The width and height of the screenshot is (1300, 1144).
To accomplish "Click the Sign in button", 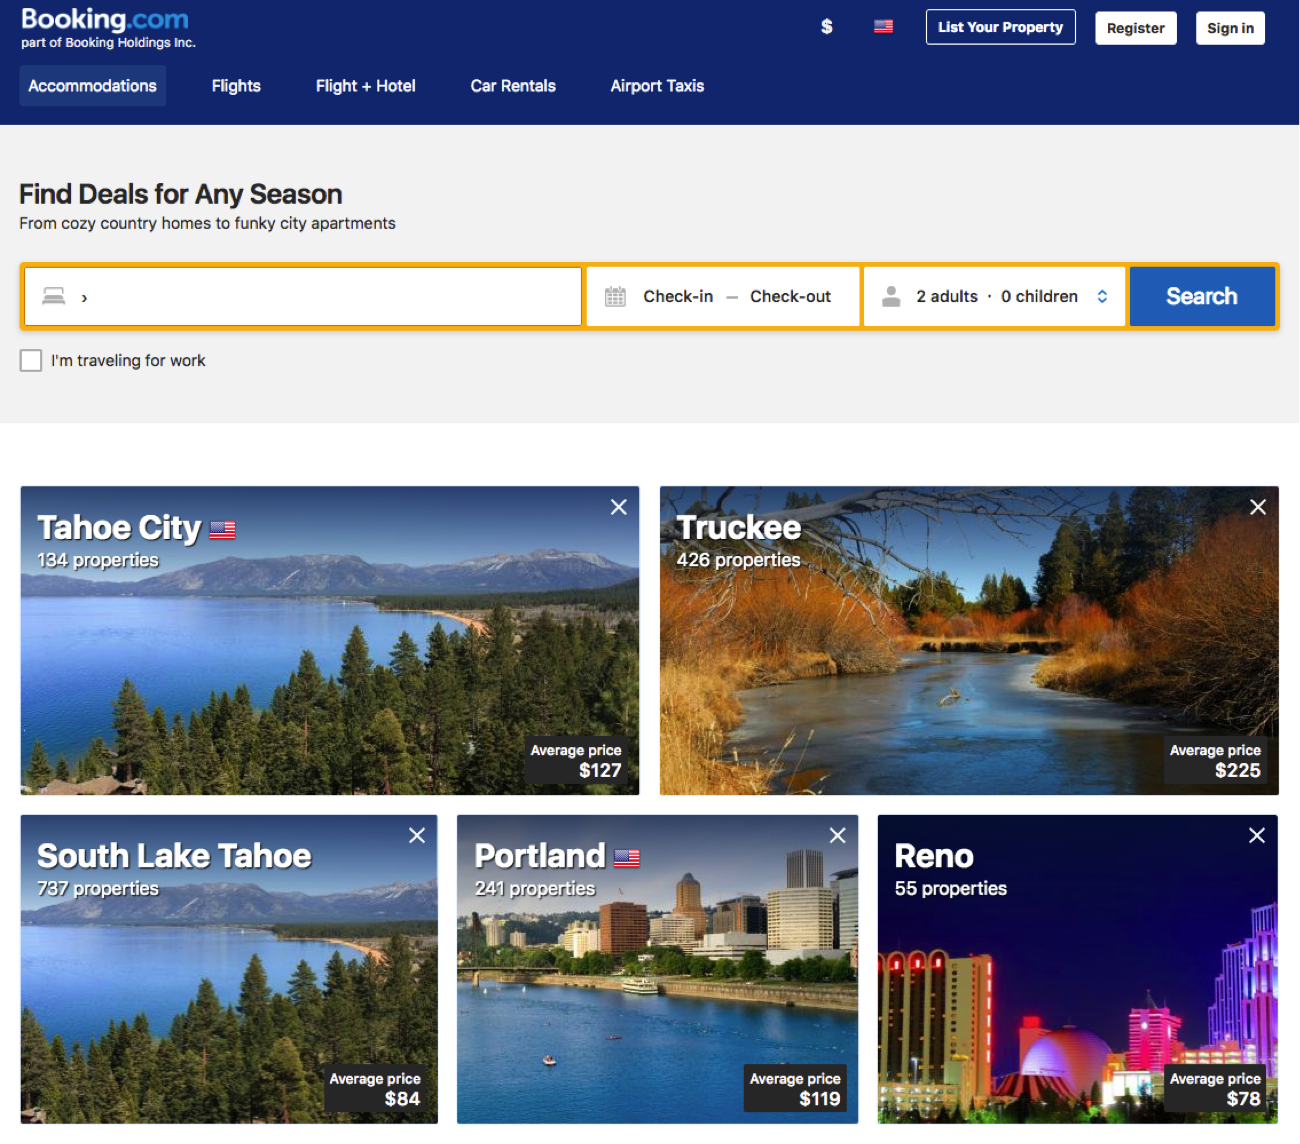I will pos(1230,28).
